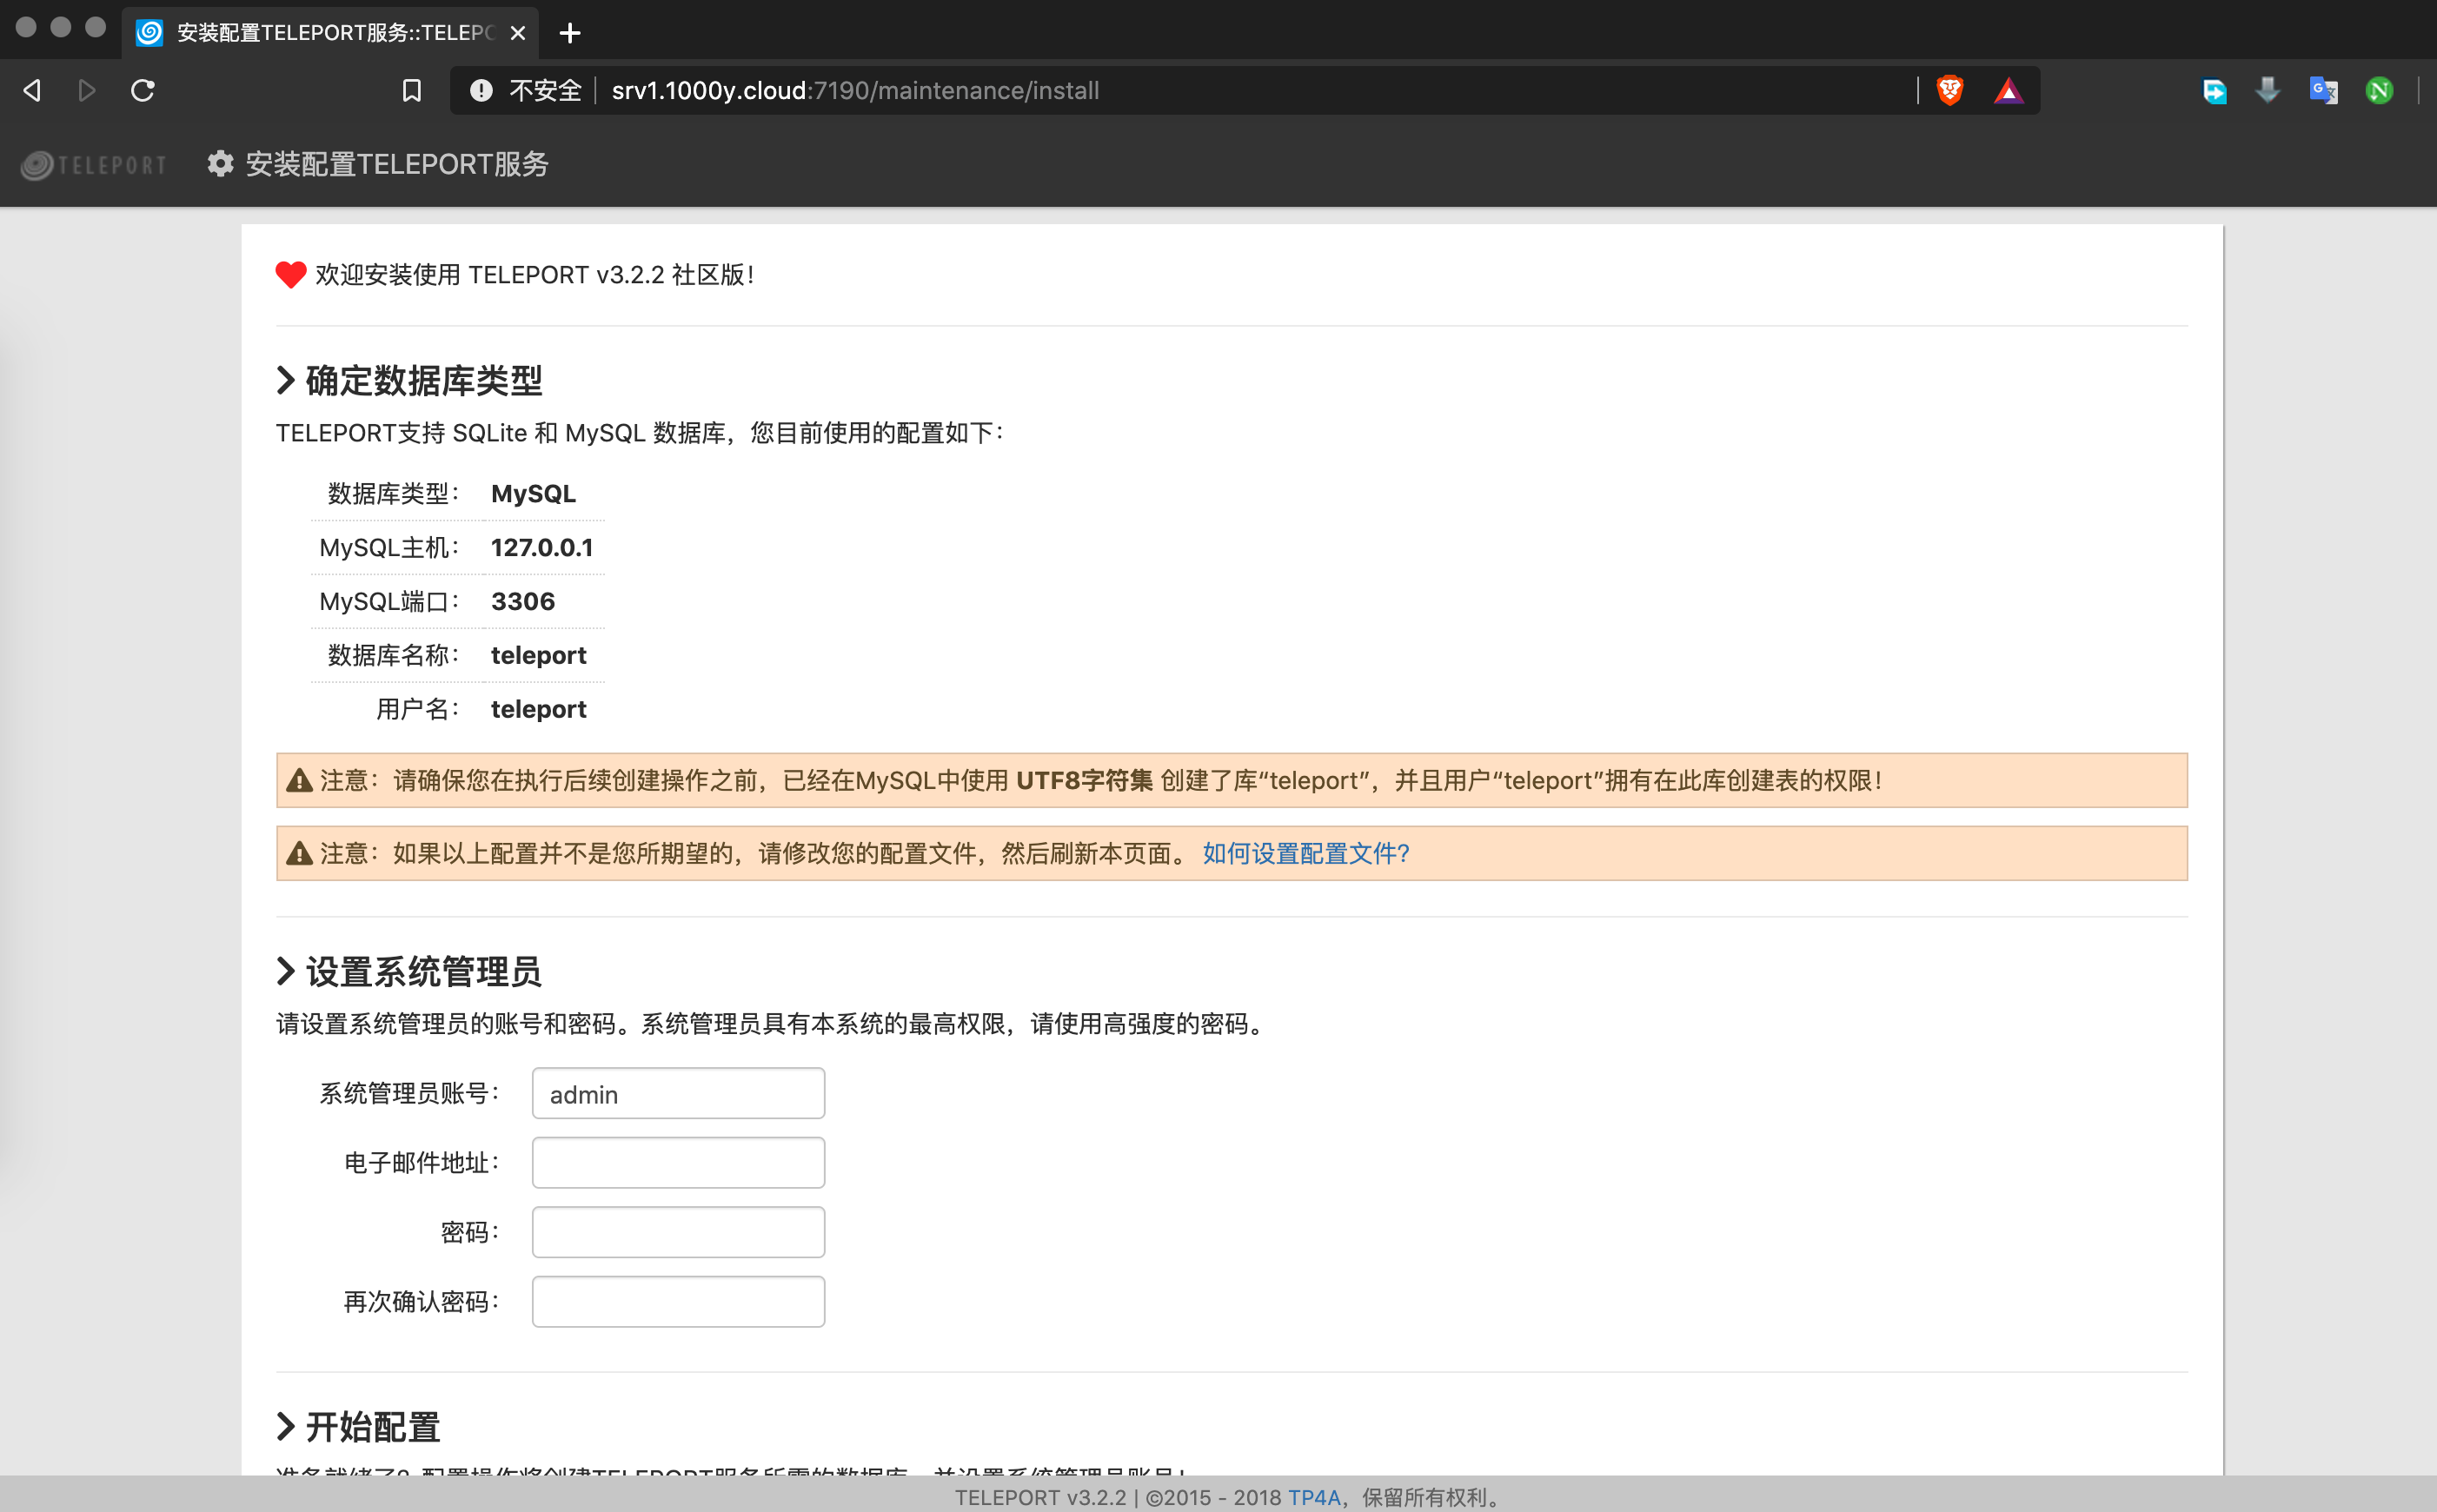2437x1512 pixels.
Task: Click warning triangle in UTF8字符集 notice
Action: click(299, 781)
